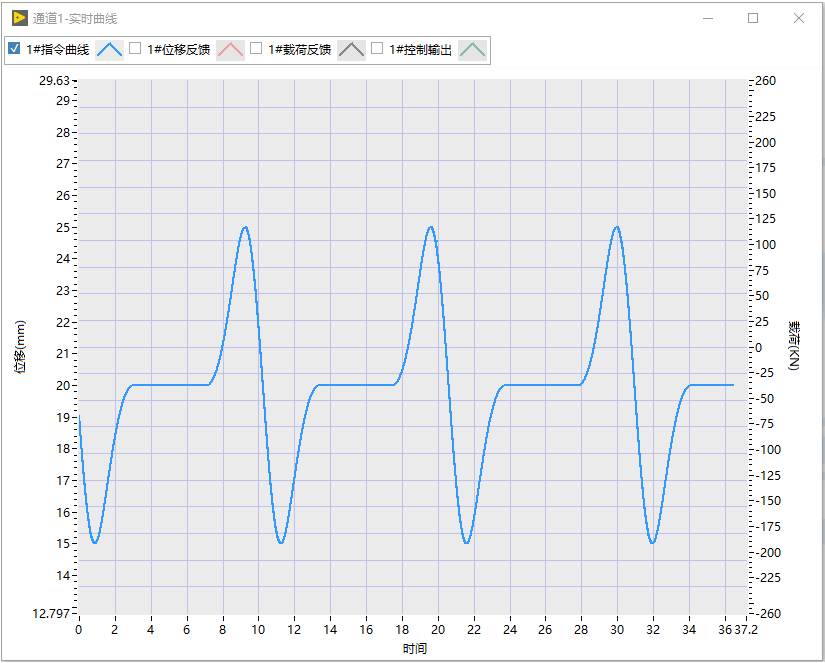Viewport: 825px width, 663px height.
Task: Select the left axis maximum value 29.63
Action: 56,81
